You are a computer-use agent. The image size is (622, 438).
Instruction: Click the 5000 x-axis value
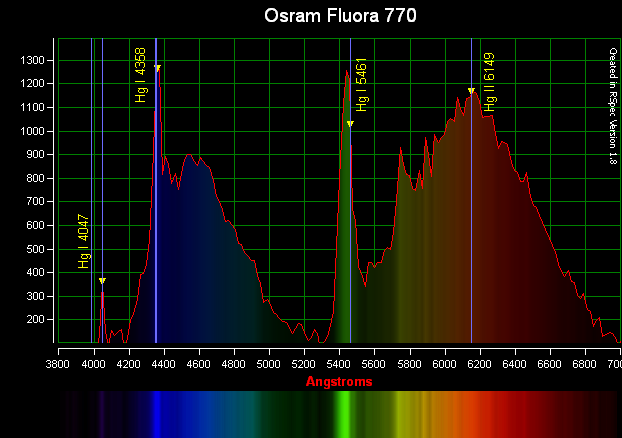click(269, 364)
